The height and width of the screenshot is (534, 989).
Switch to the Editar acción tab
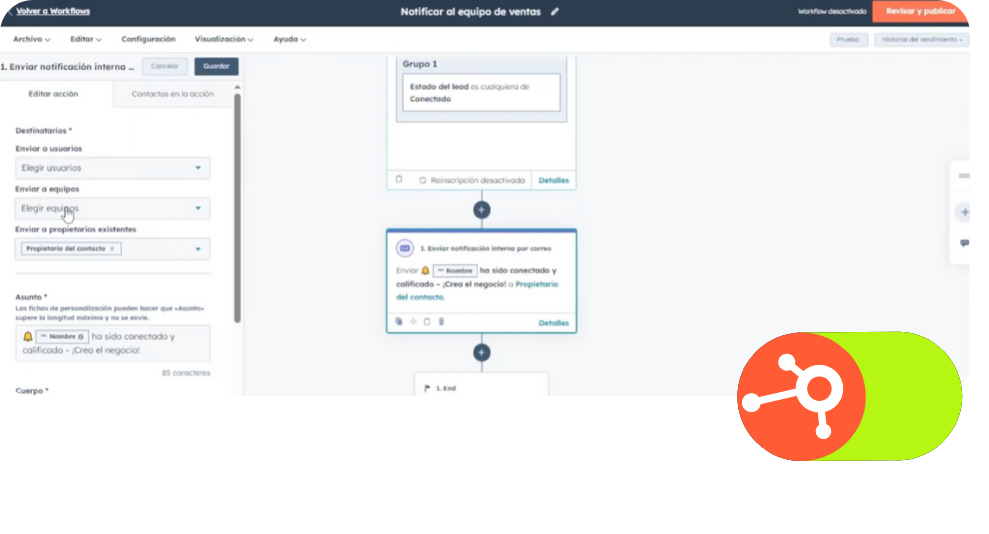(x=54, y=94)
